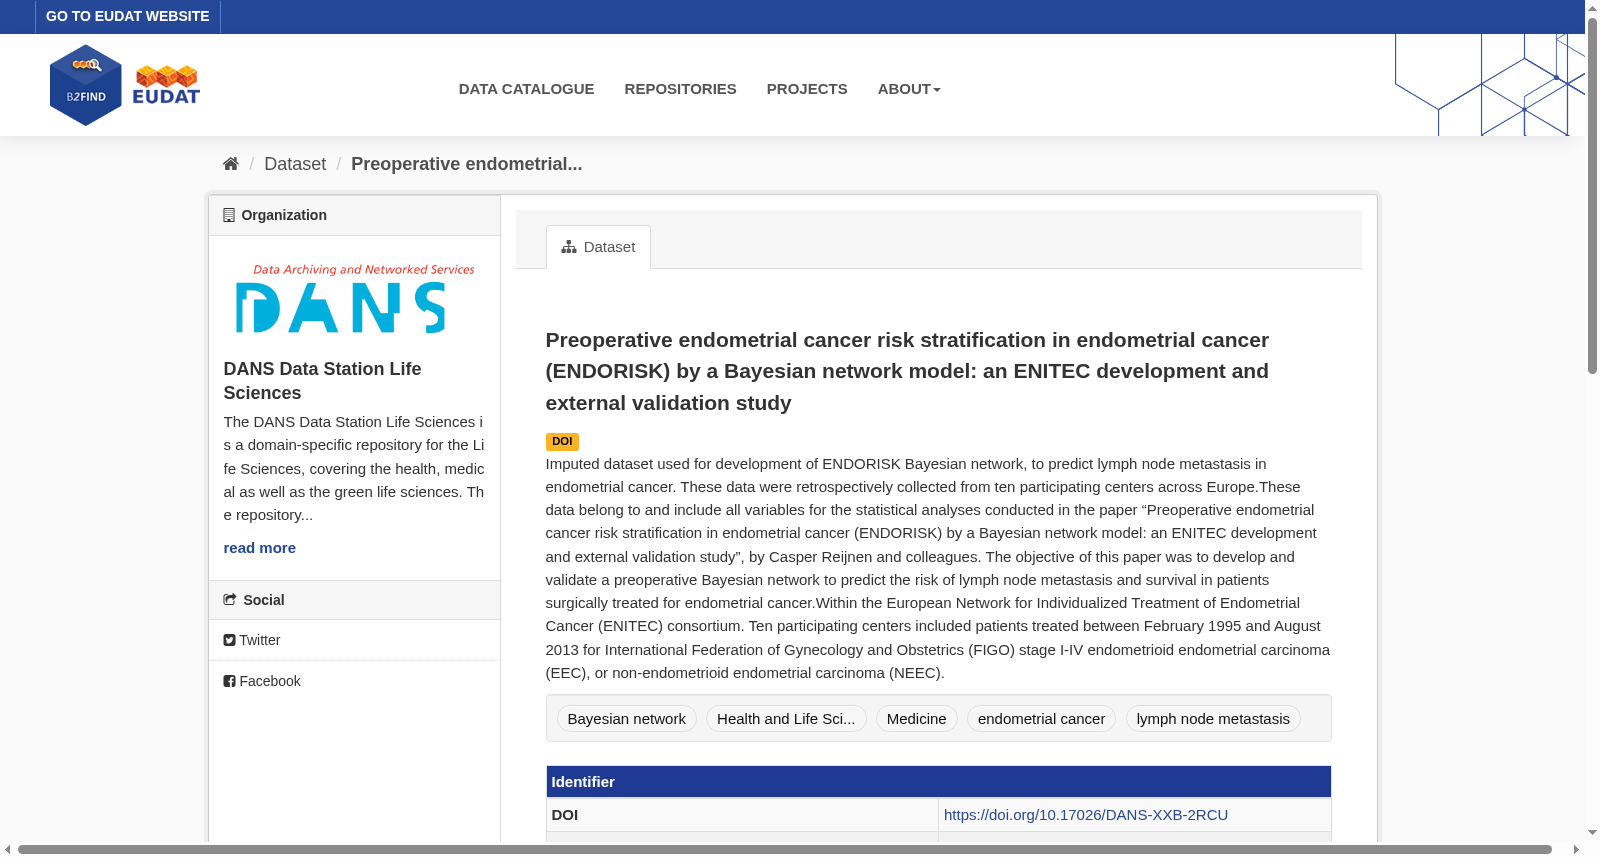Expand organization description with read more
Screen dimensions: 1600x857
click(260, 548)
